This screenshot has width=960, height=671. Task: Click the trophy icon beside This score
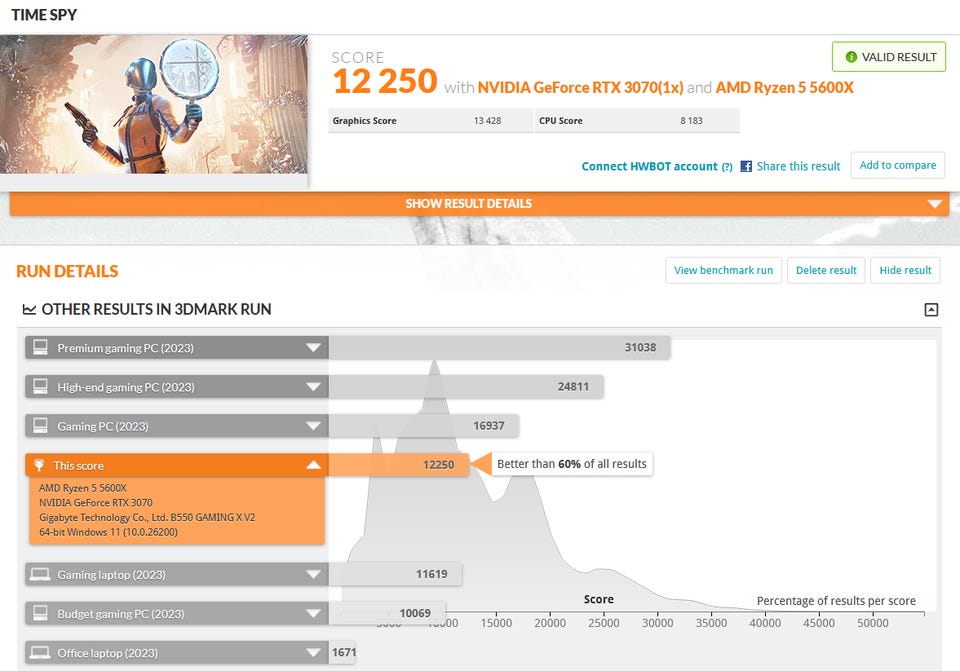(x=39, y=465)
